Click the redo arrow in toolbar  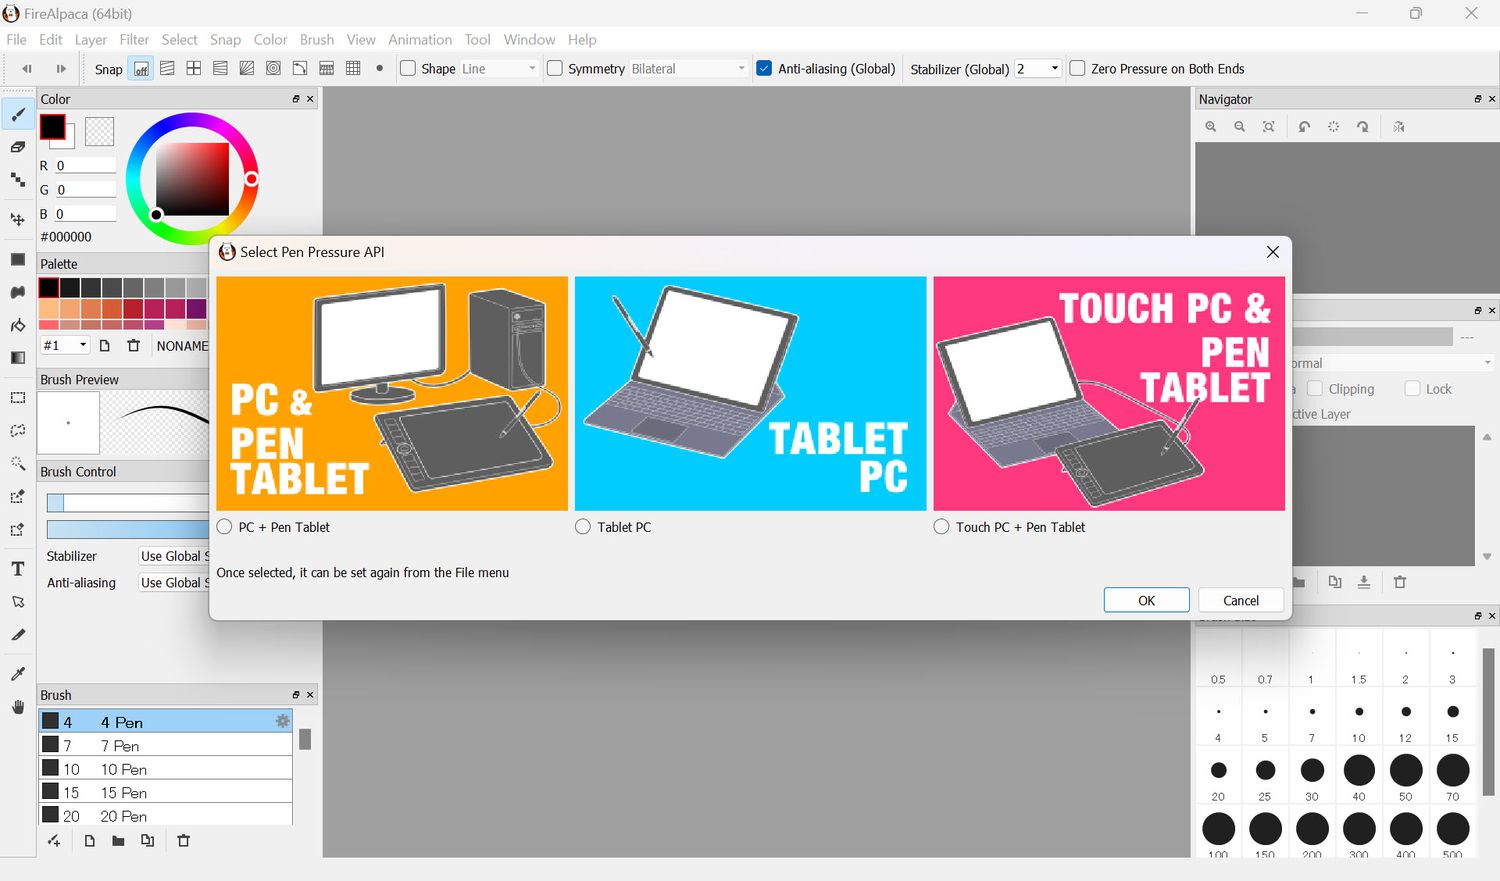click(61, 69)
